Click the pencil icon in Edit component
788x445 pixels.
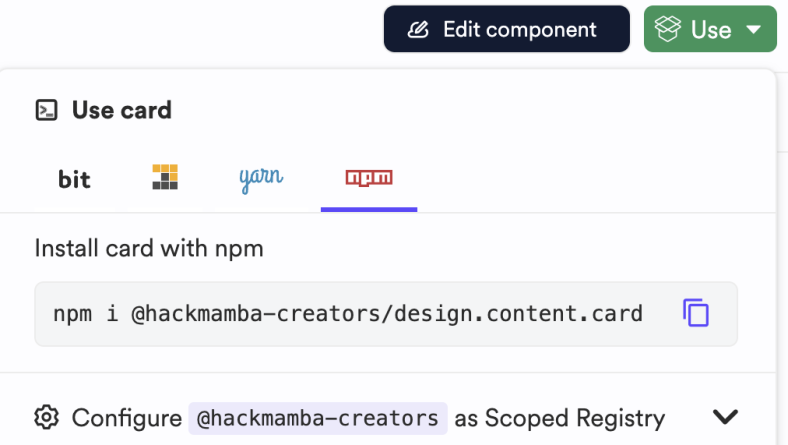[419, 30]
